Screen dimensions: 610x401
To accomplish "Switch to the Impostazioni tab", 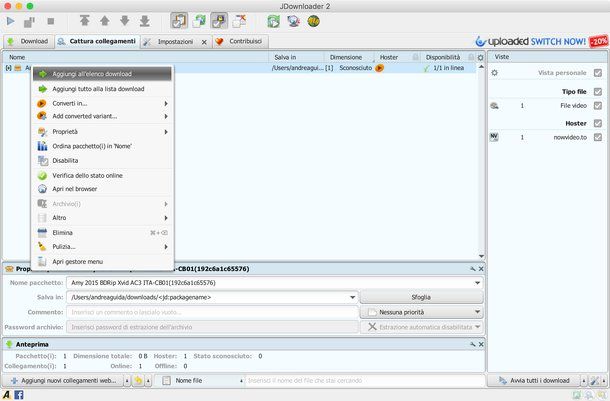I will click(175, 42).
